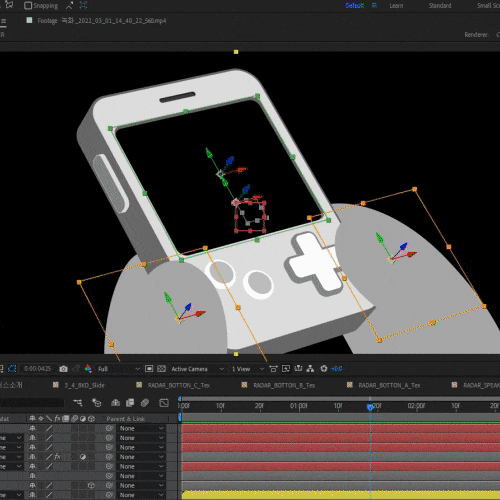Switch to the RADAR_BOTTON_A_Tex comp tab

(389, 385)
